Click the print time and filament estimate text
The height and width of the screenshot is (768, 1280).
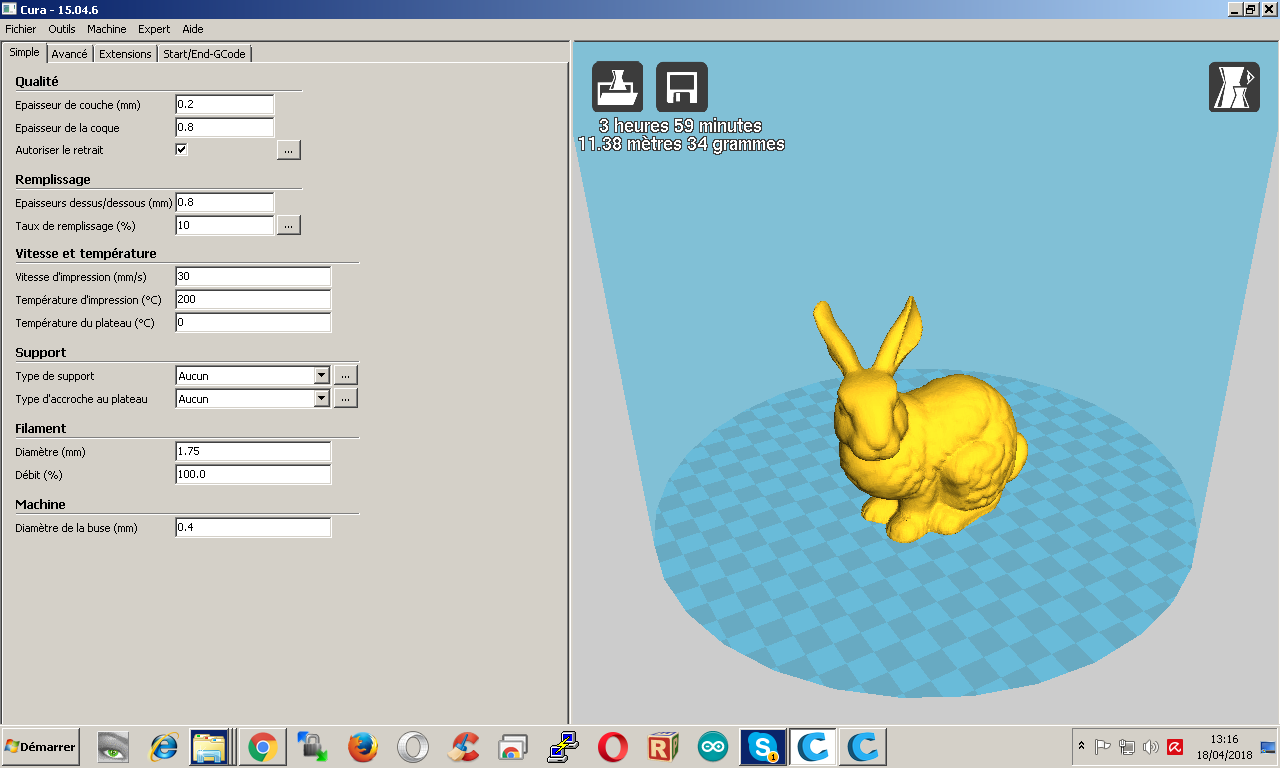coord(681,135)
